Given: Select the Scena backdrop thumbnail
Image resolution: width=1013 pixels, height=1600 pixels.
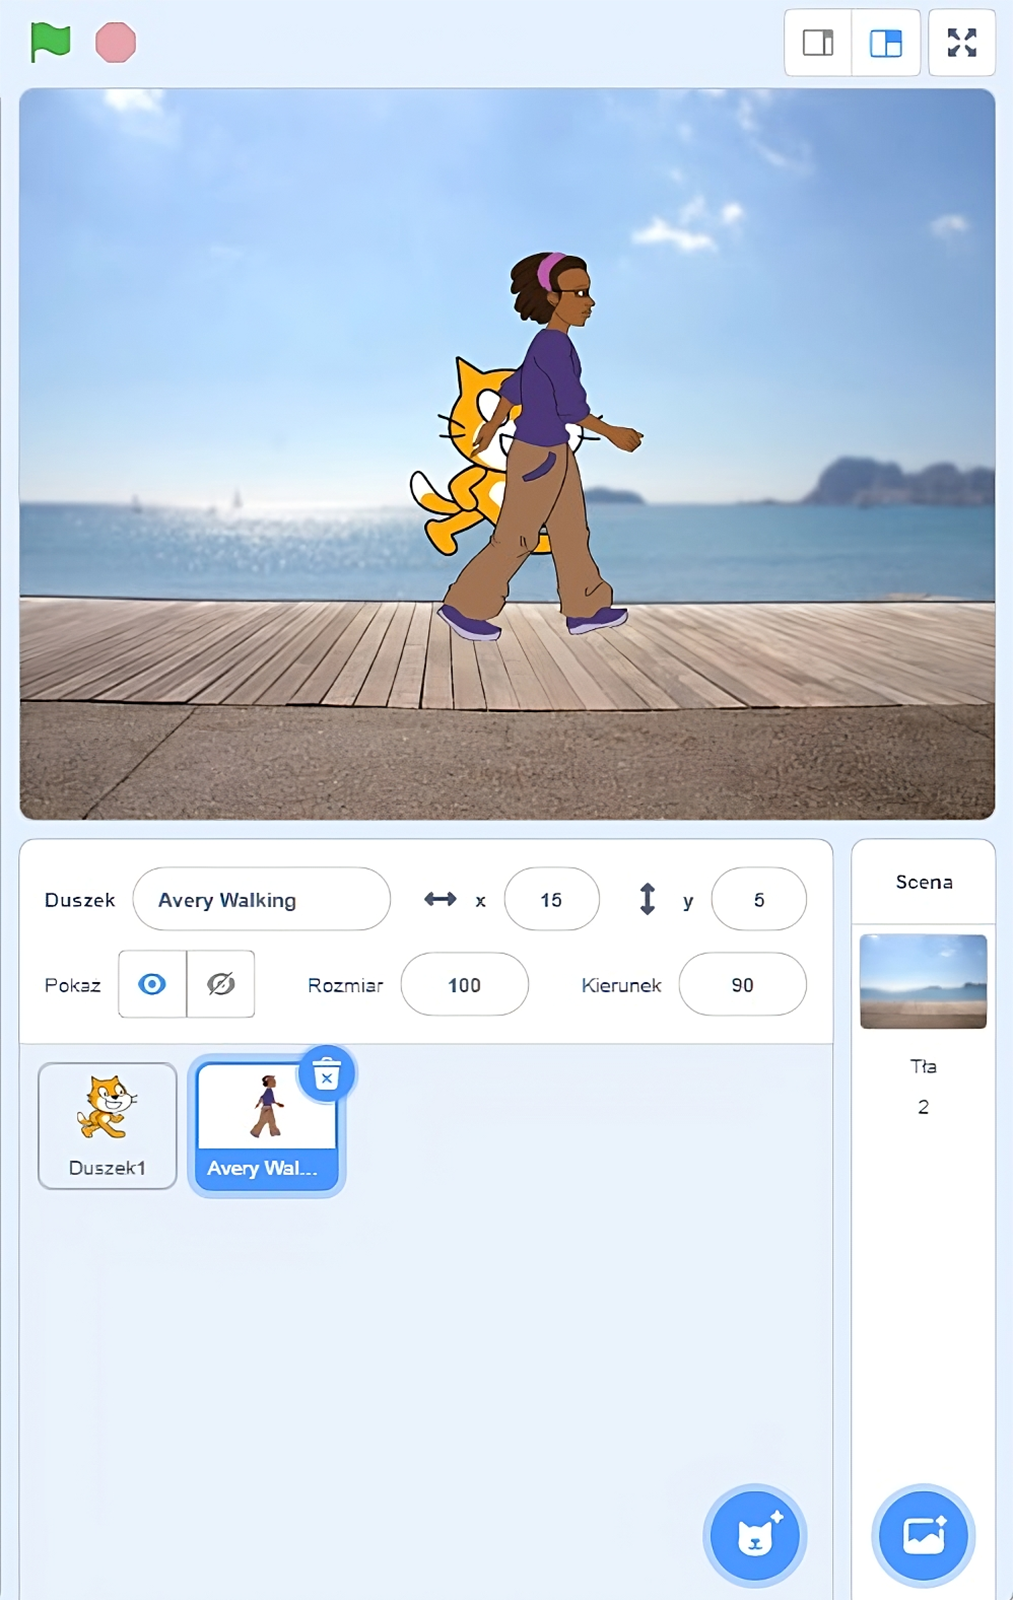Looking at the screenshot, I should (x=923, y=981).
